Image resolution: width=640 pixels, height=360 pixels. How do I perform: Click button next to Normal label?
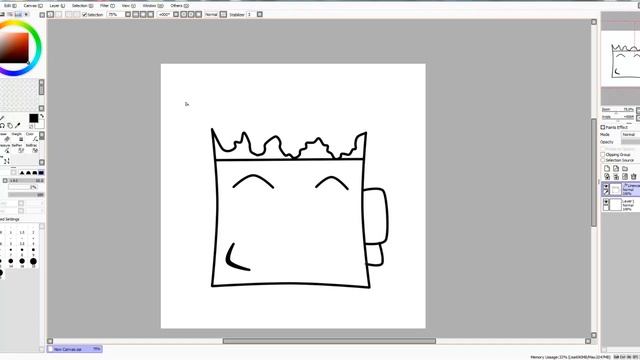pos(223,14)
